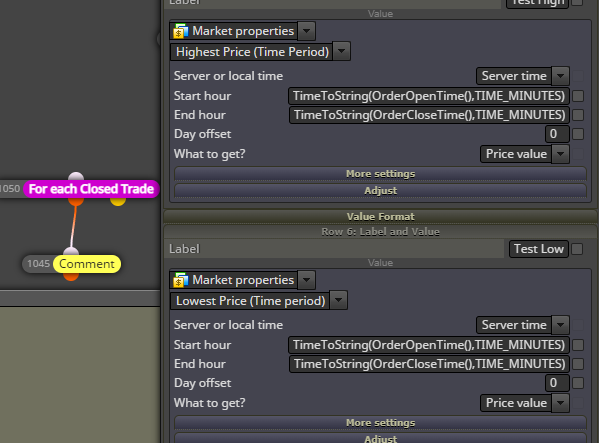The width and height of the screenshot is (599, 443).
Task: Edit the Test Low label field
Action: click(539, 249)
